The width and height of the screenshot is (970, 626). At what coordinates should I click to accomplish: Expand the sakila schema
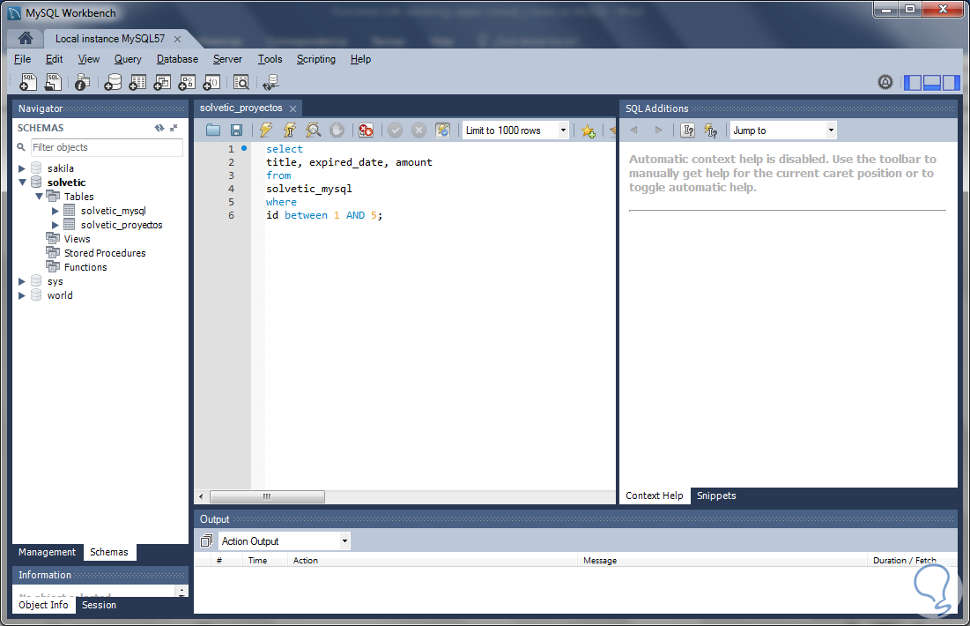22,168
